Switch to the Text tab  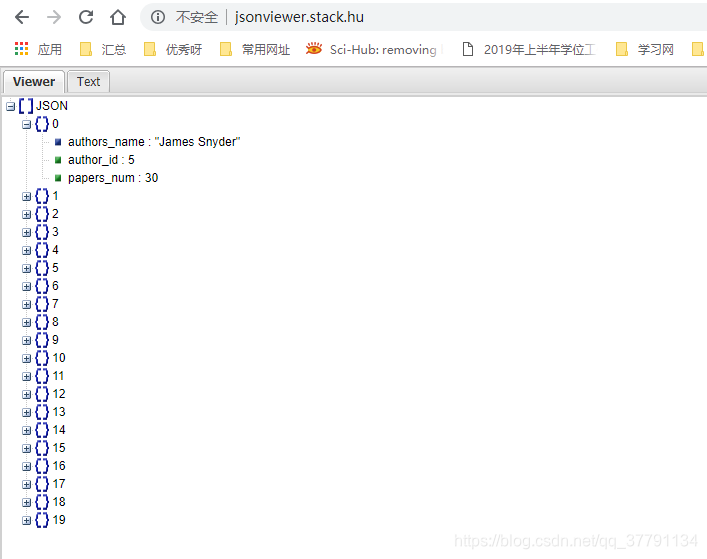[88, 82]
